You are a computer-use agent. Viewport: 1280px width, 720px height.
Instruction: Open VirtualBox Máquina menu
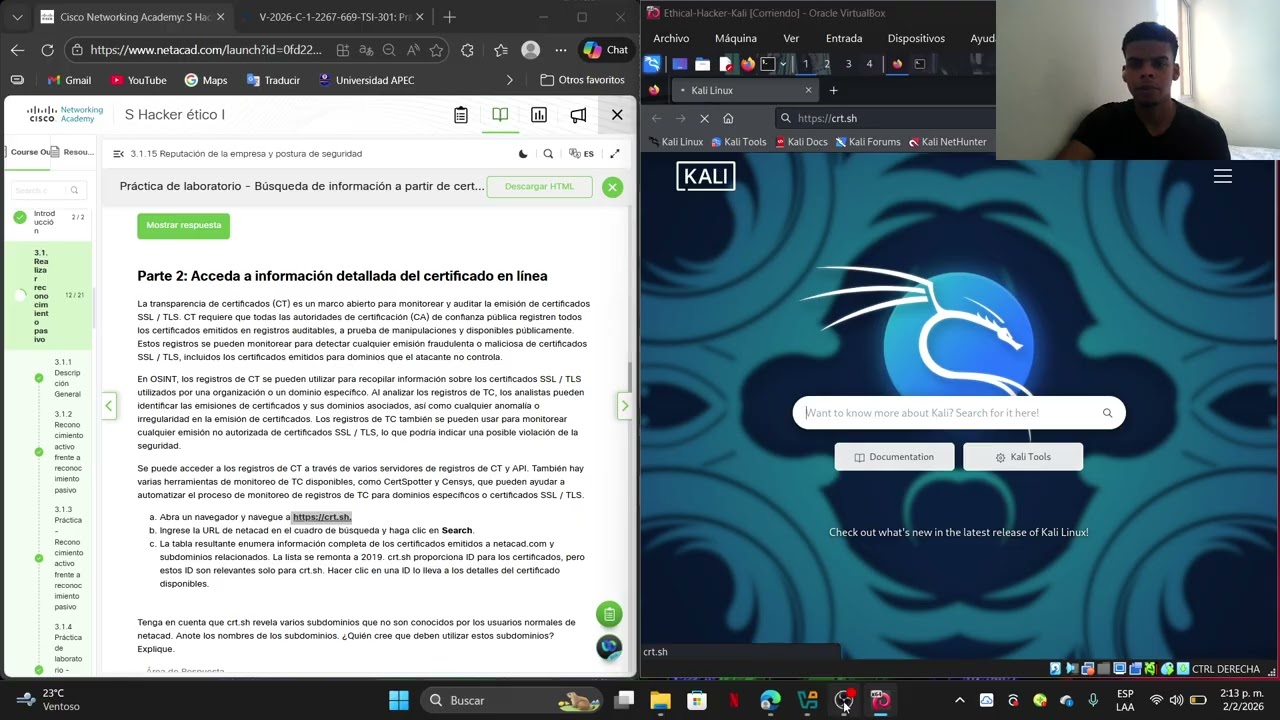point(736,38)
